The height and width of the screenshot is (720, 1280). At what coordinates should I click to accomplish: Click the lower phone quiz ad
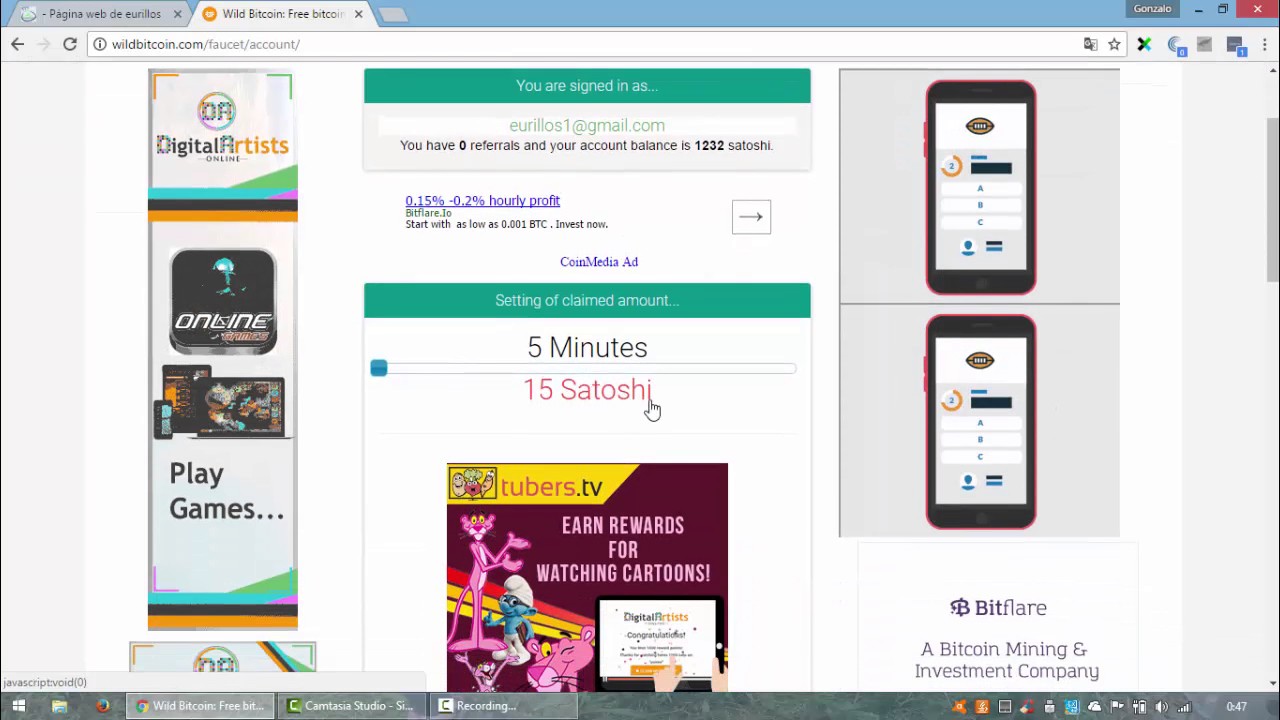click(980, 421)
